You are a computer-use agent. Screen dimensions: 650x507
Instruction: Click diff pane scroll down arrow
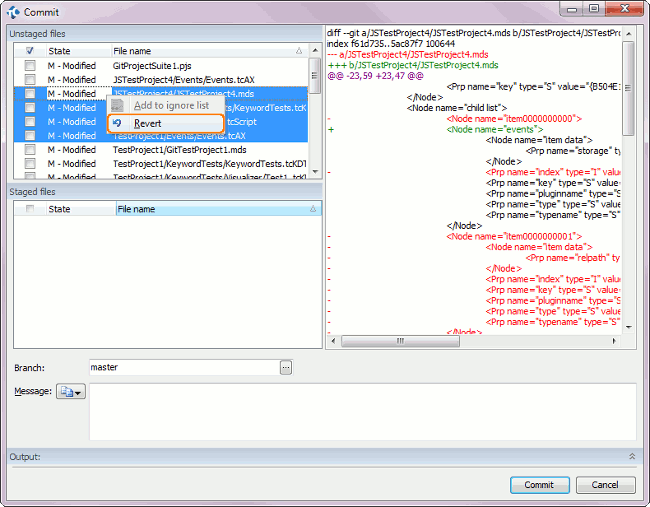629,327
